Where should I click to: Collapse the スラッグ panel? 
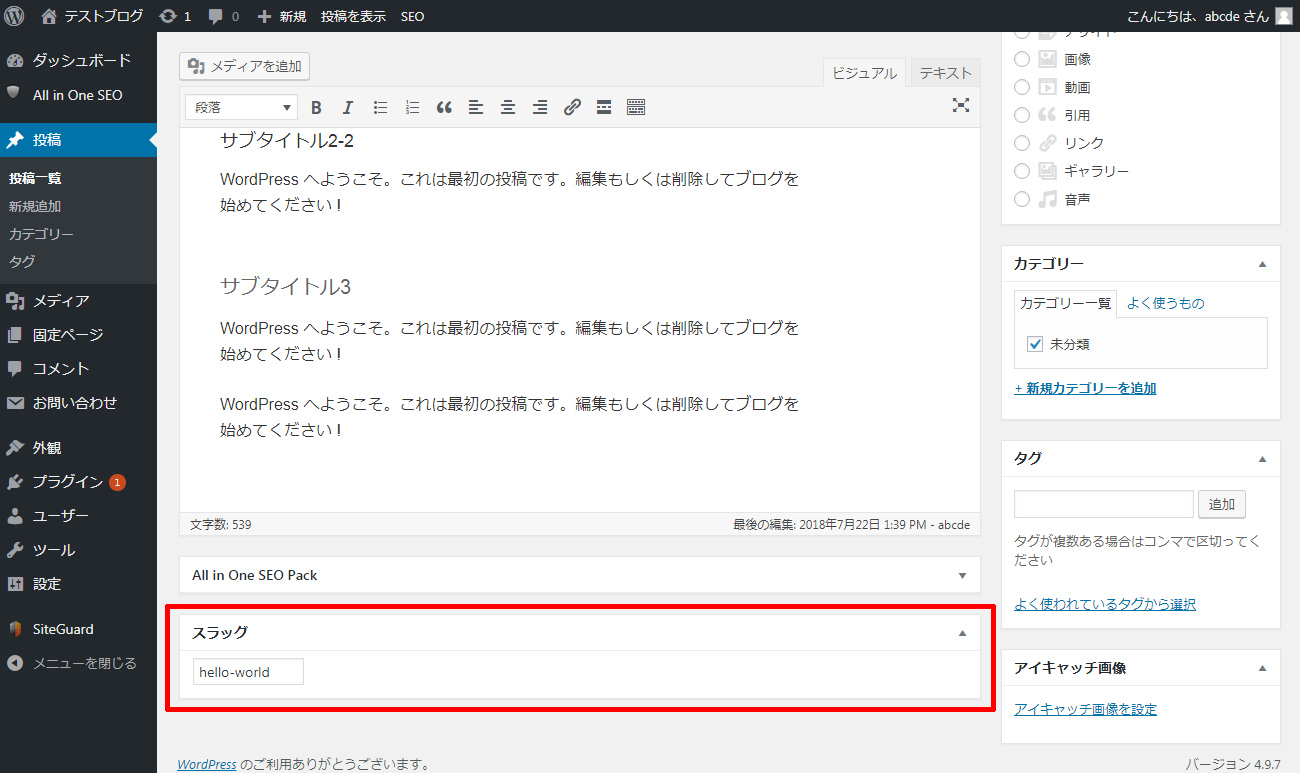[962, 633]
